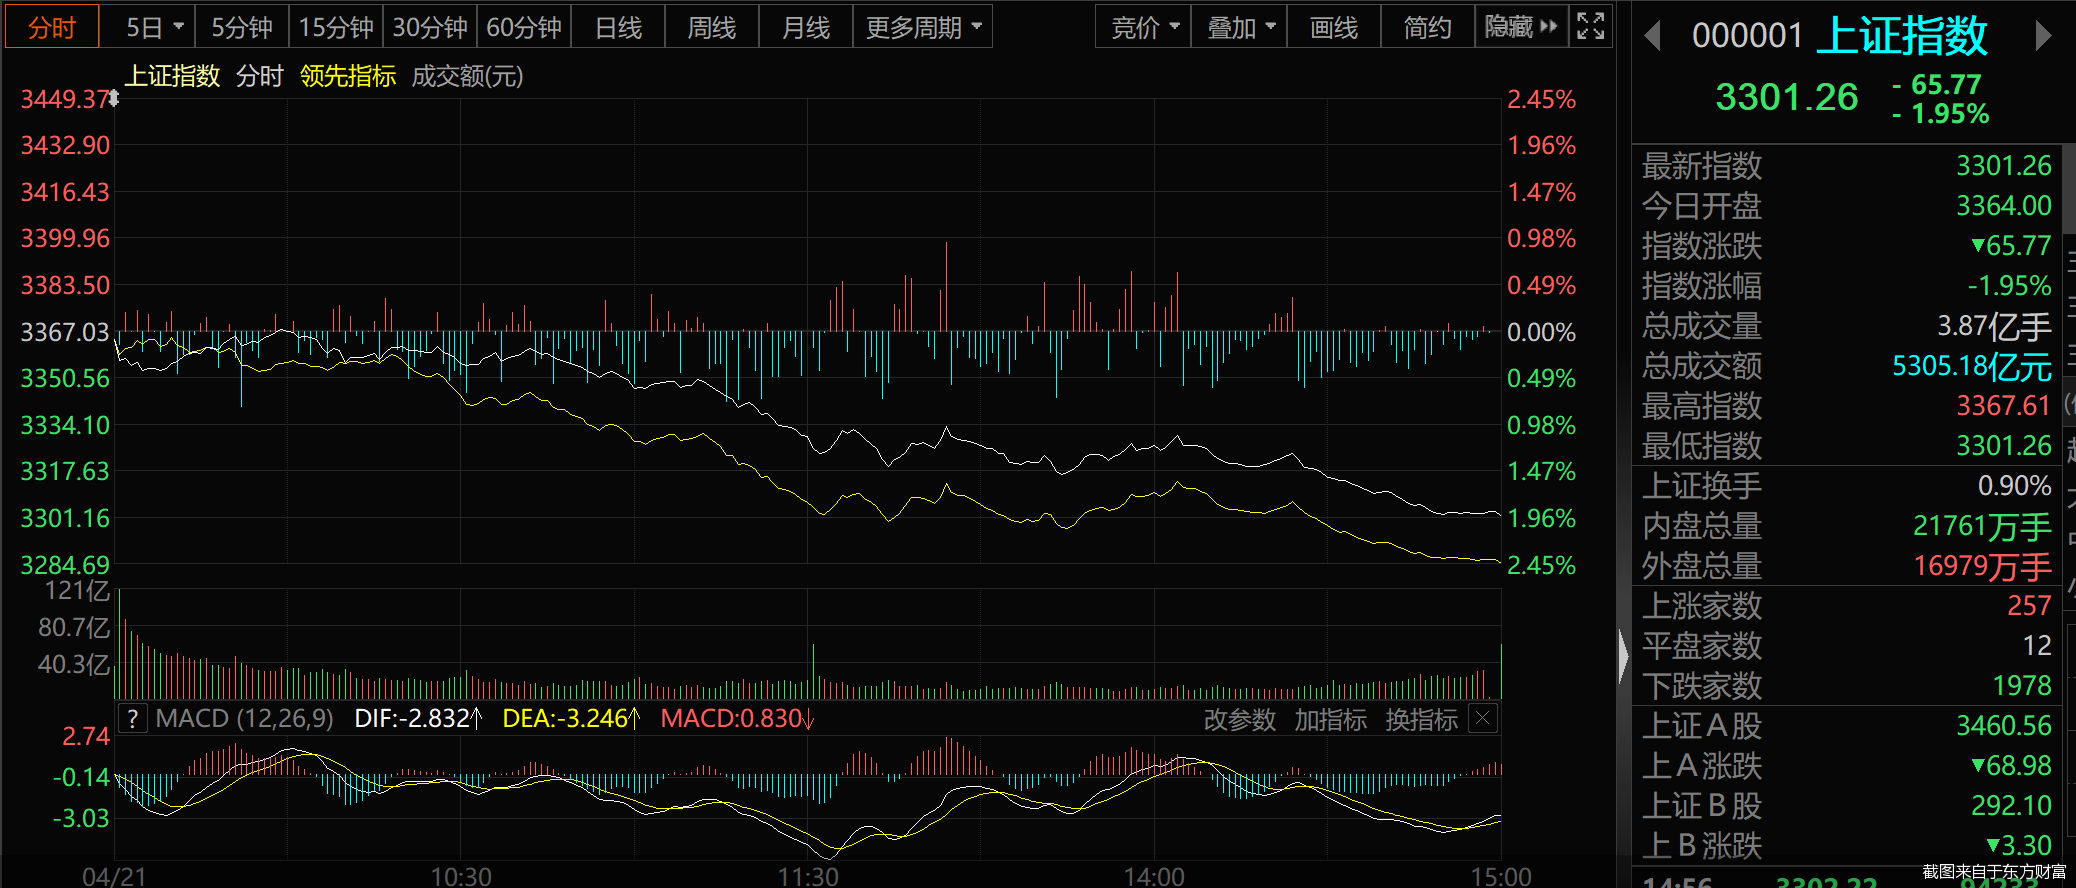Collapse the right panel using the divider arrow
This screenshot has height=888, width=2076.
pyautogui.click(x=1623, y=657)
